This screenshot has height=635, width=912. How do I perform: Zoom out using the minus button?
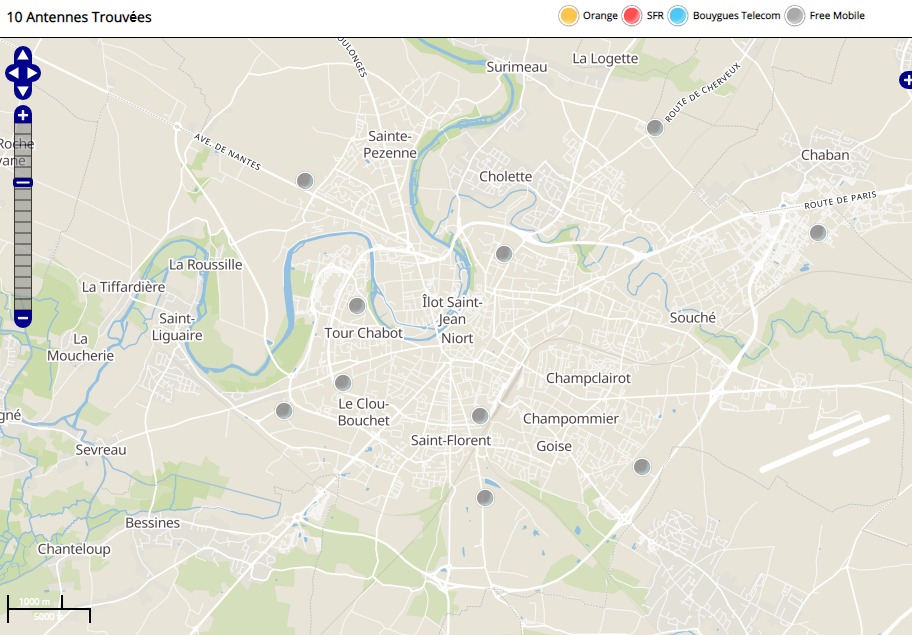pos(23,318)
